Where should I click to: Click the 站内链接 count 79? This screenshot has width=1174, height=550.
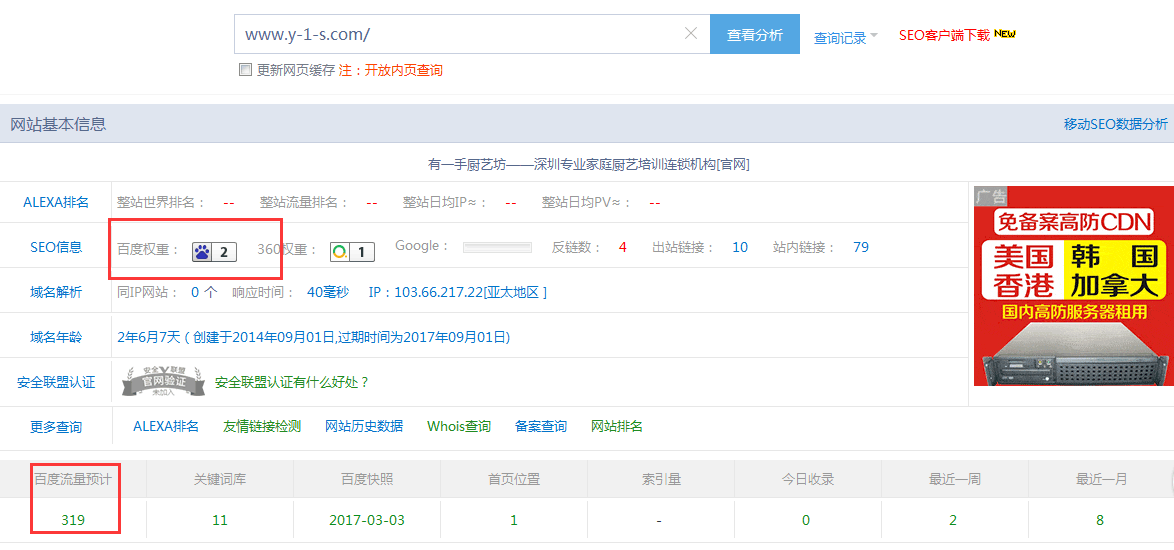[861, 247]
